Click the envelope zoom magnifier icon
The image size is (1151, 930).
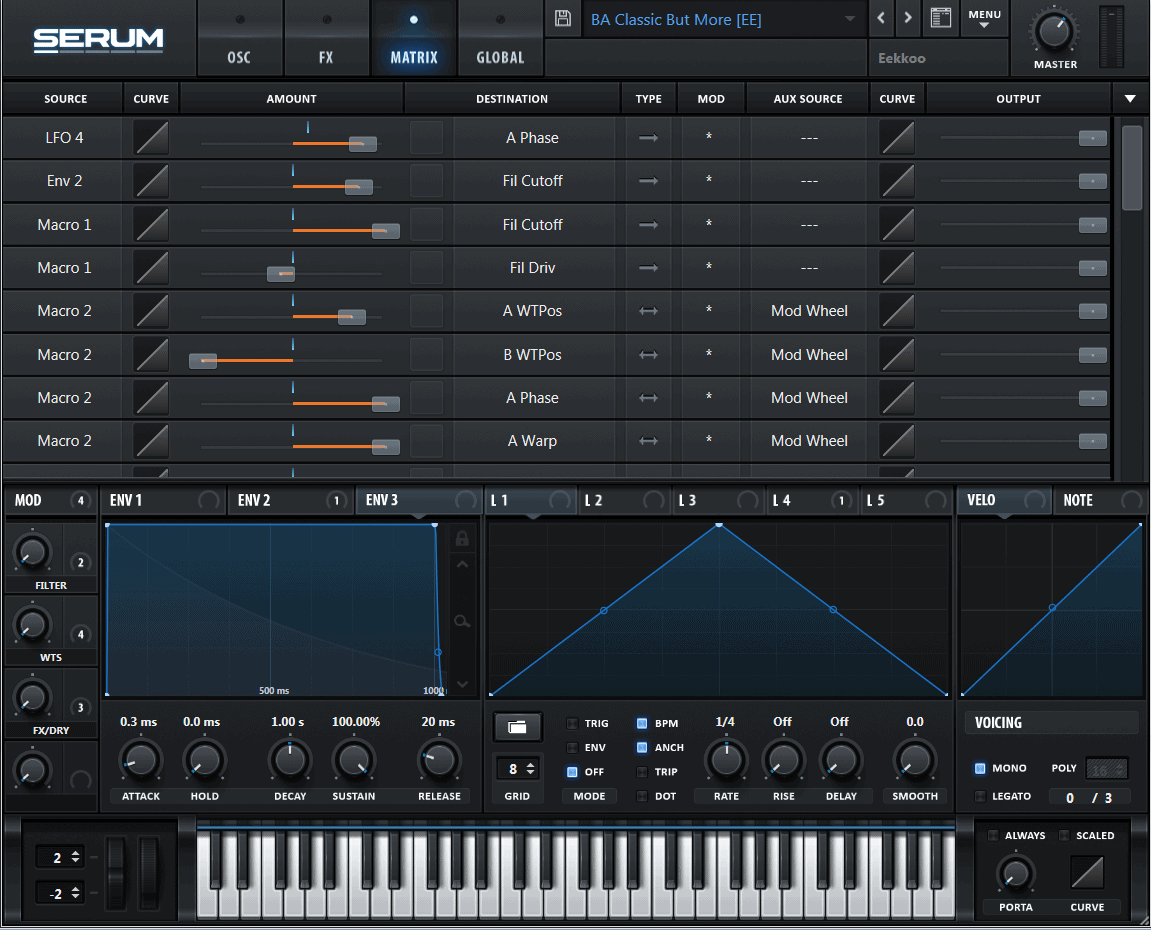462,622
